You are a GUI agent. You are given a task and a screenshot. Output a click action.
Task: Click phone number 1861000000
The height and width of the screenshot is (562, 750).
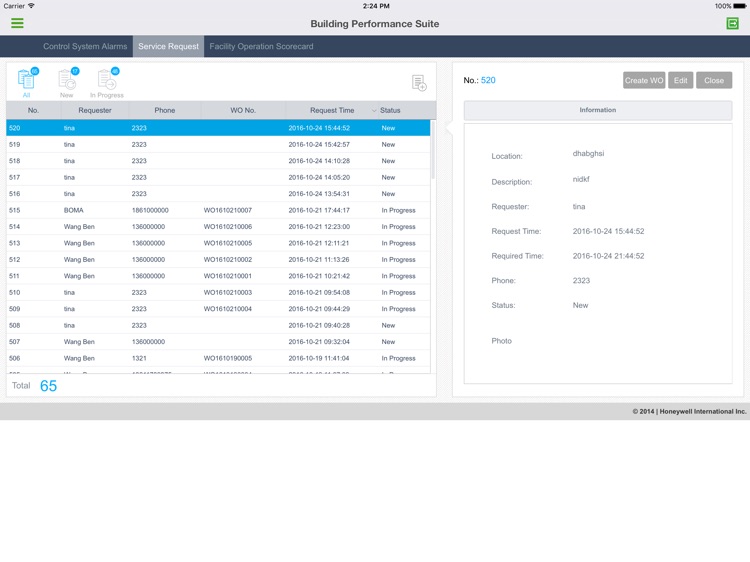[x=150, y=210]
